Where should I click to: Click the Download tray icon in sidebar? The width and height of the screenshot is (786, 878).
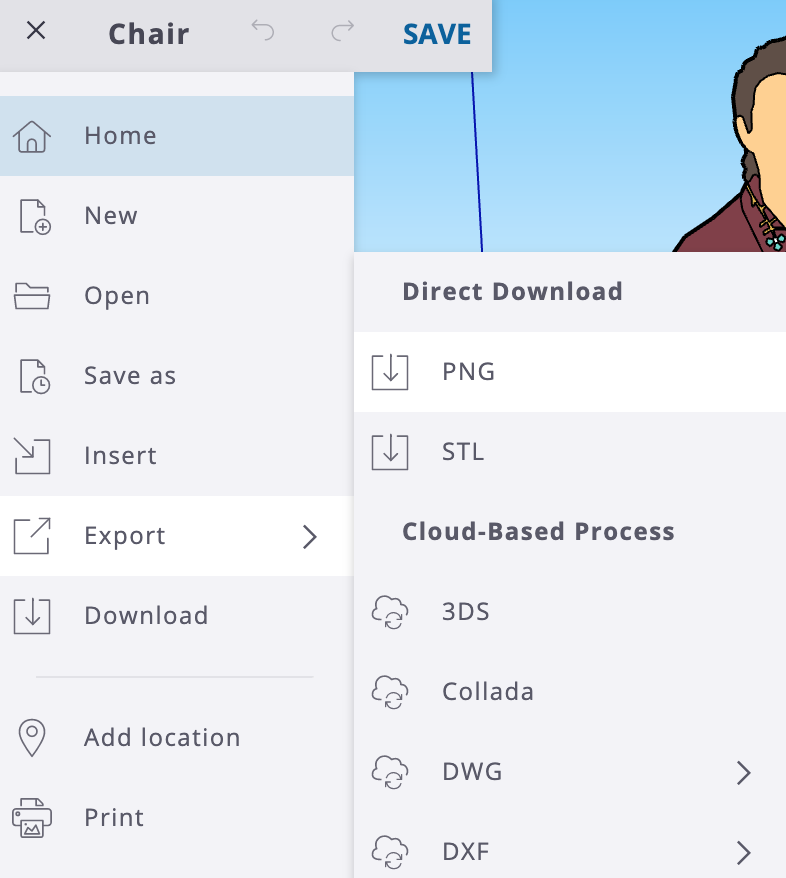(32, 616)
